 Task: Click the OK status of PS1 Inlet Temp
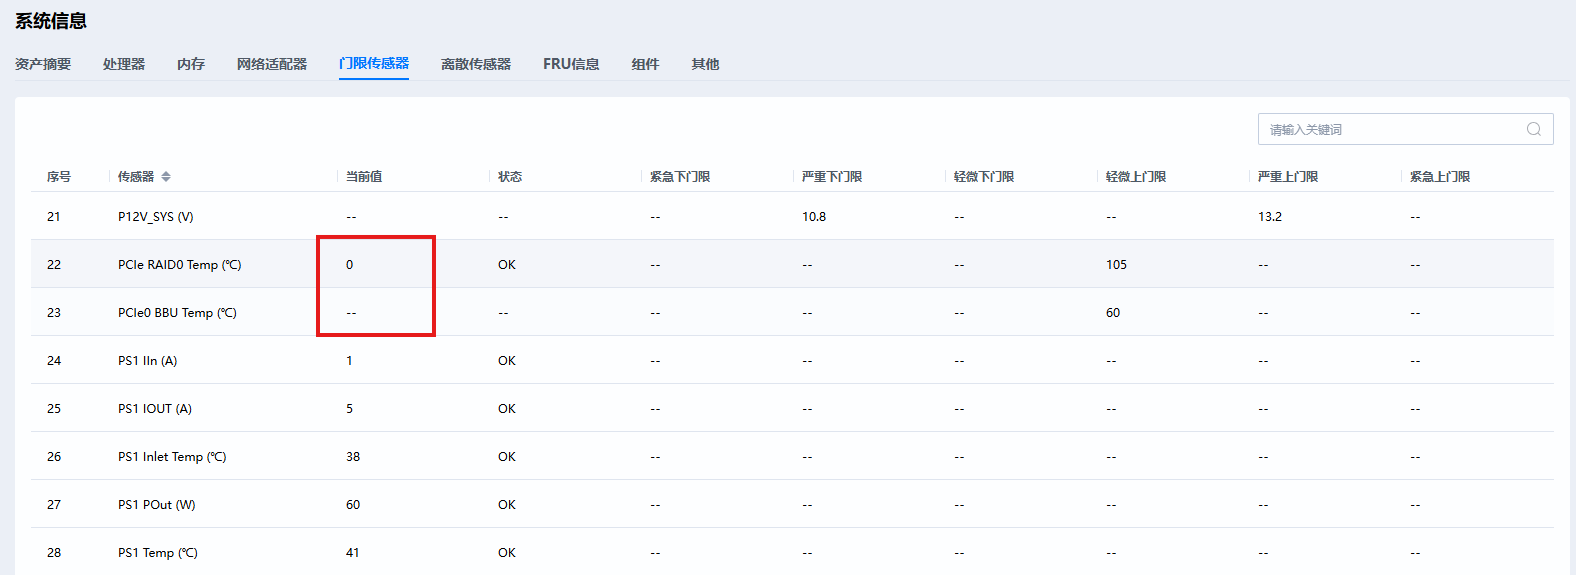tap(507, 456)
